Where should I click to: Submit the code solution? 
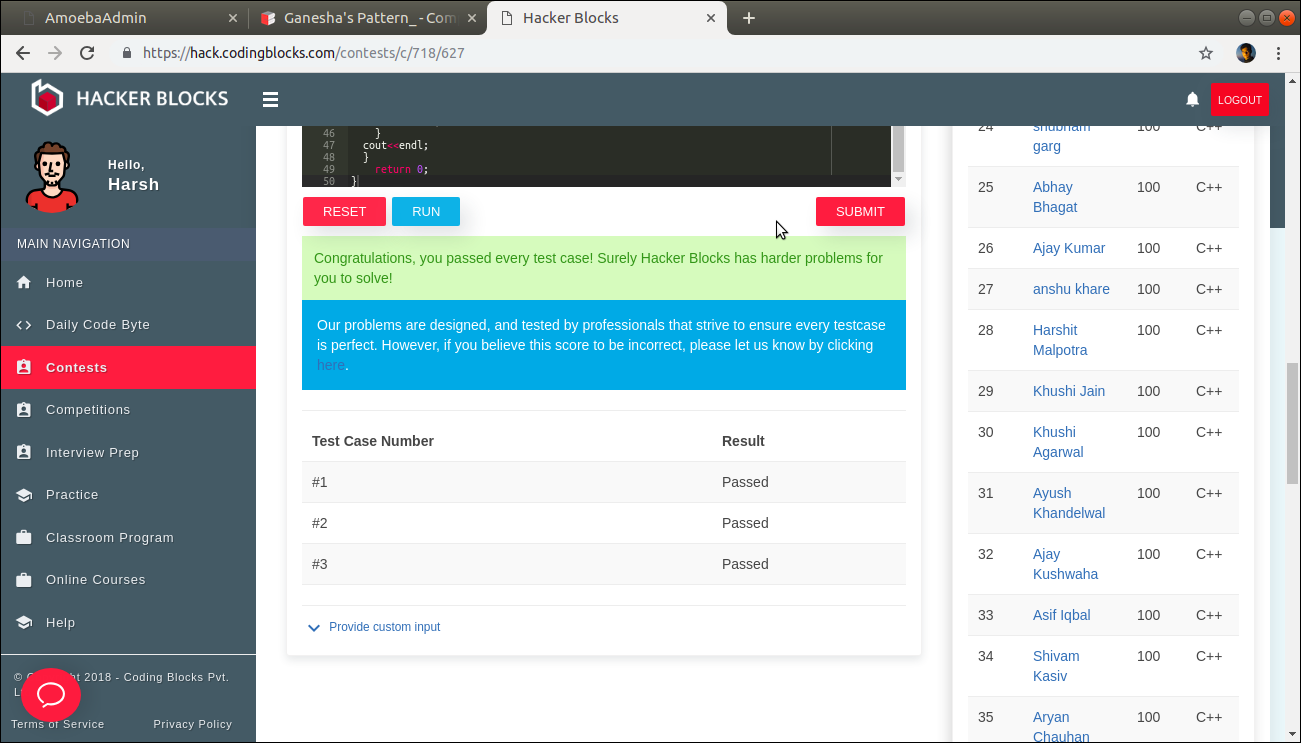(x=860, y=211)
